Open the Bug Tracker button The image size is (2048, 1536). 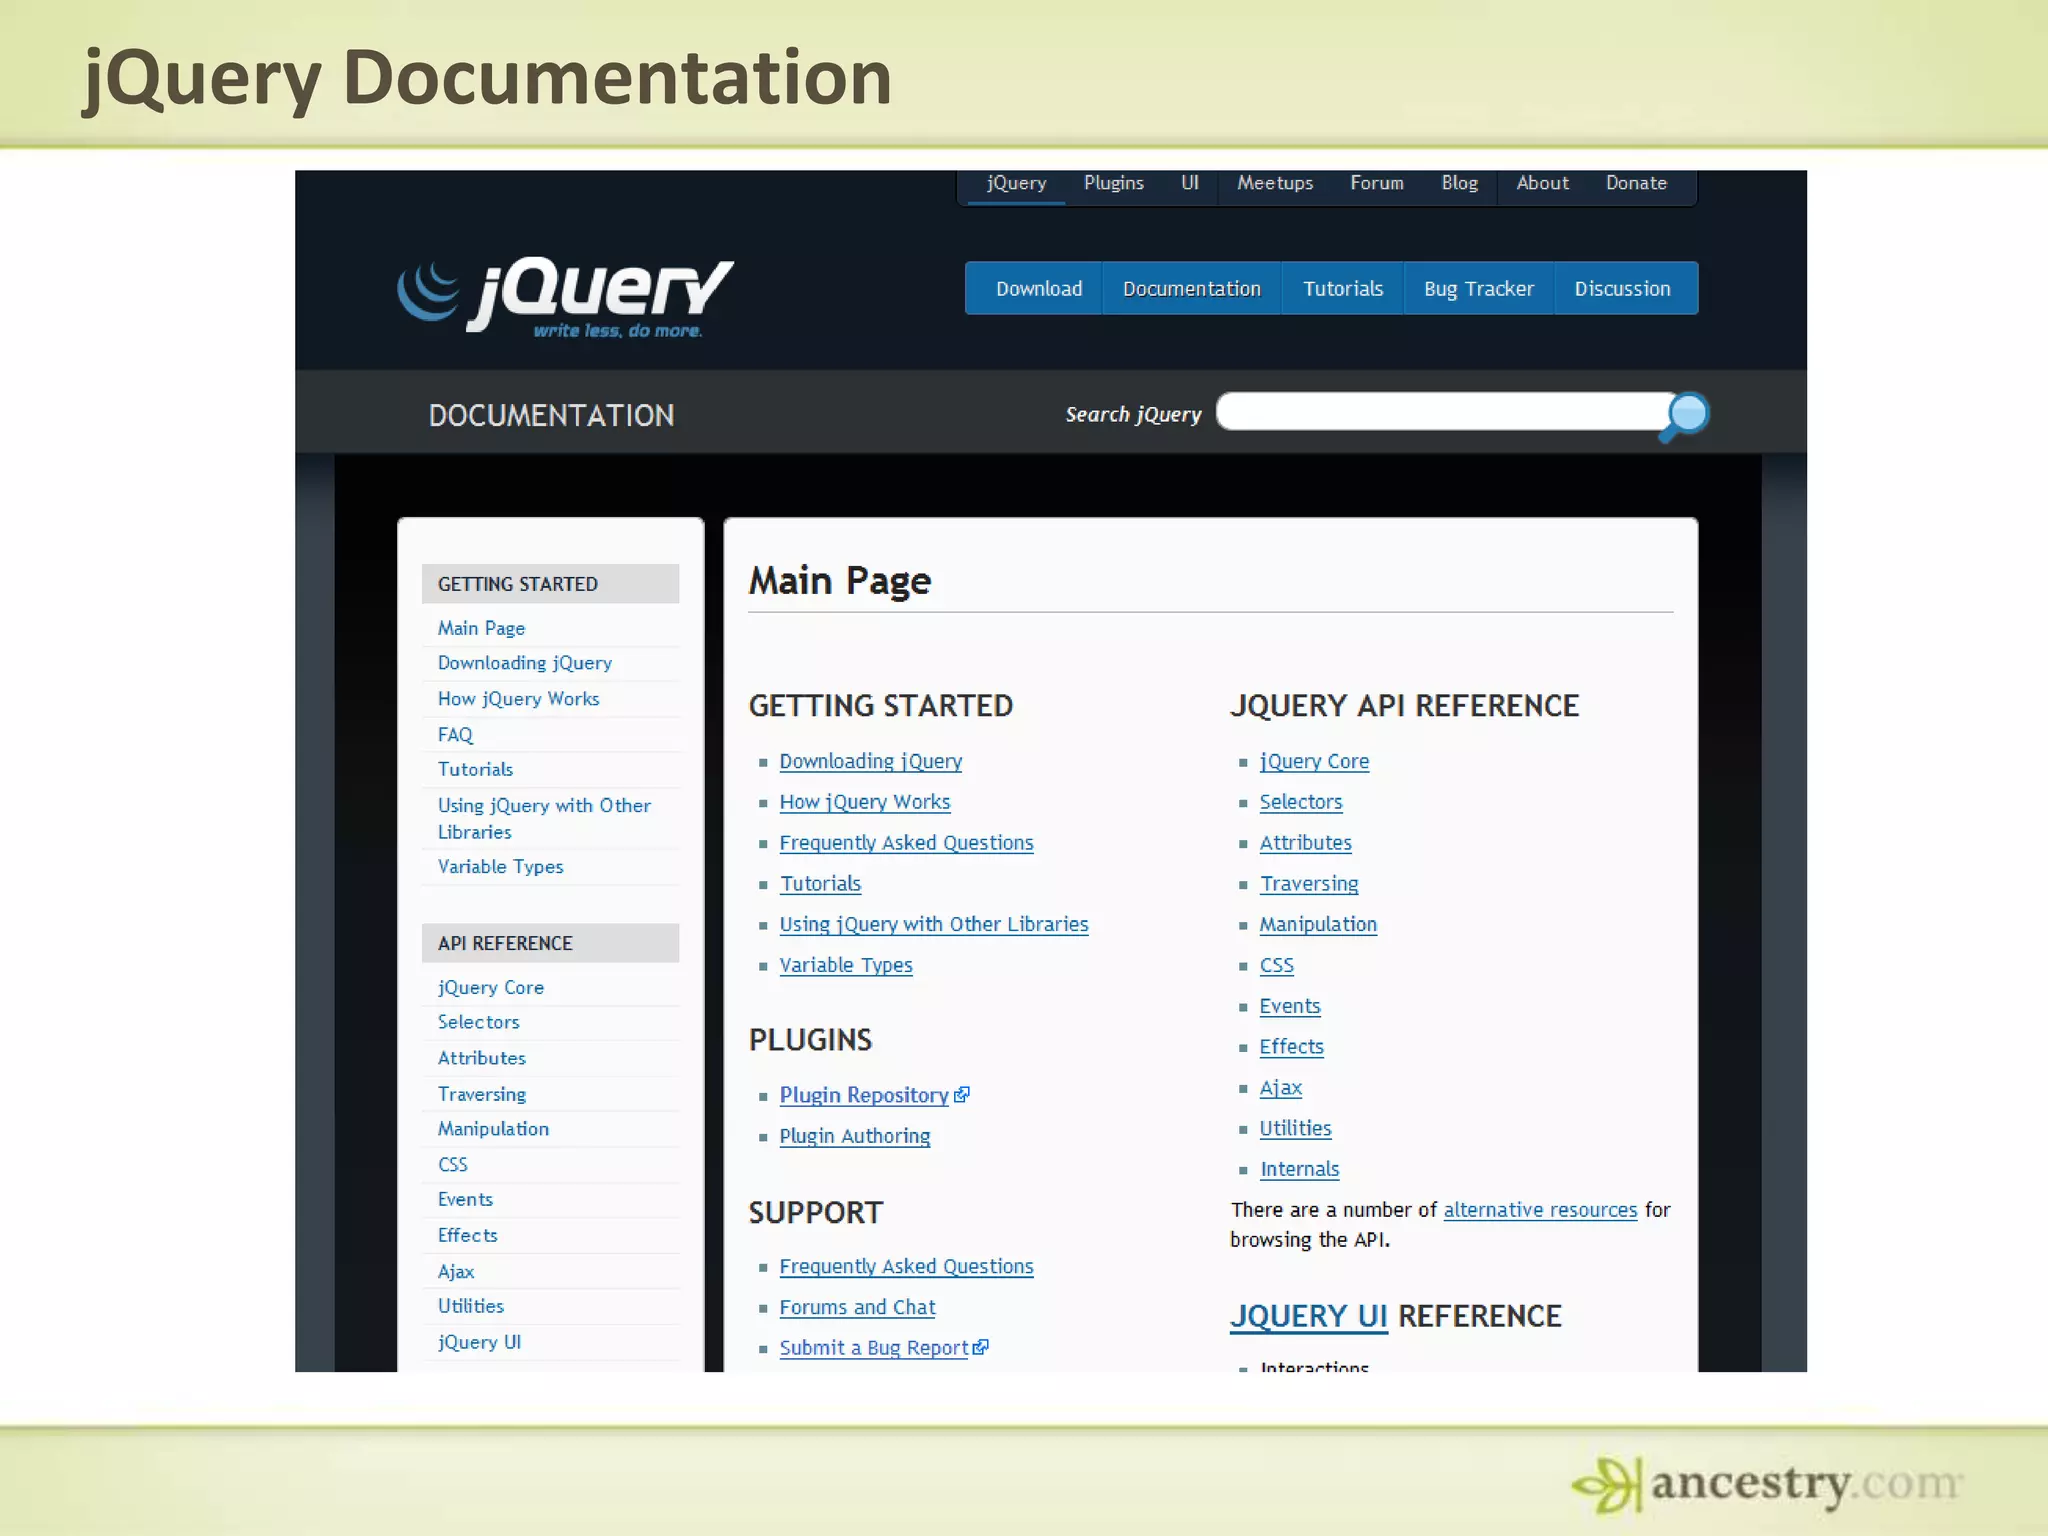pyautogui.click(x=1479, y=289)
